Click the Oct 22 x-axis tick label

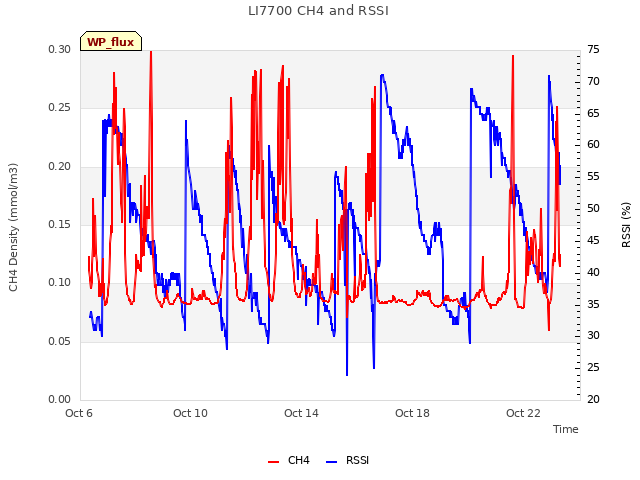[x=523, y=413]
